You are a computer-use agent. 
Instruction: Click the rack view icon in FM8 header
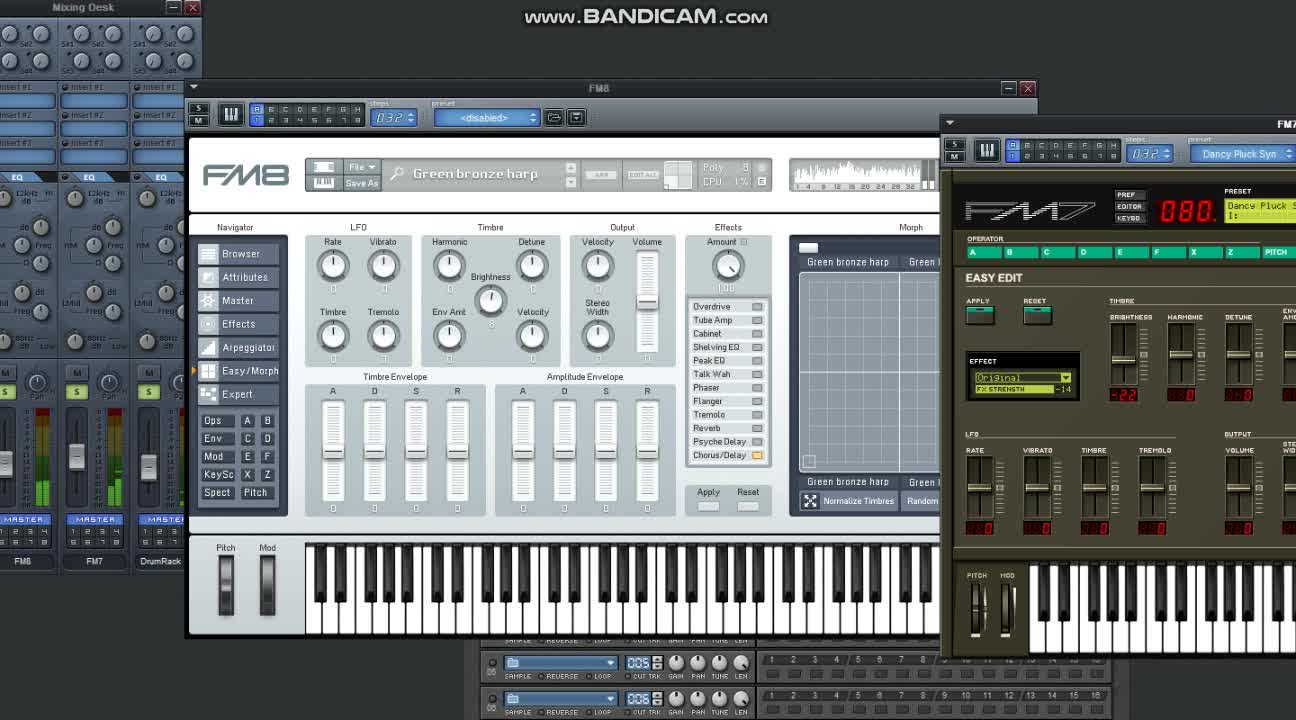click(x=323, y=167)
